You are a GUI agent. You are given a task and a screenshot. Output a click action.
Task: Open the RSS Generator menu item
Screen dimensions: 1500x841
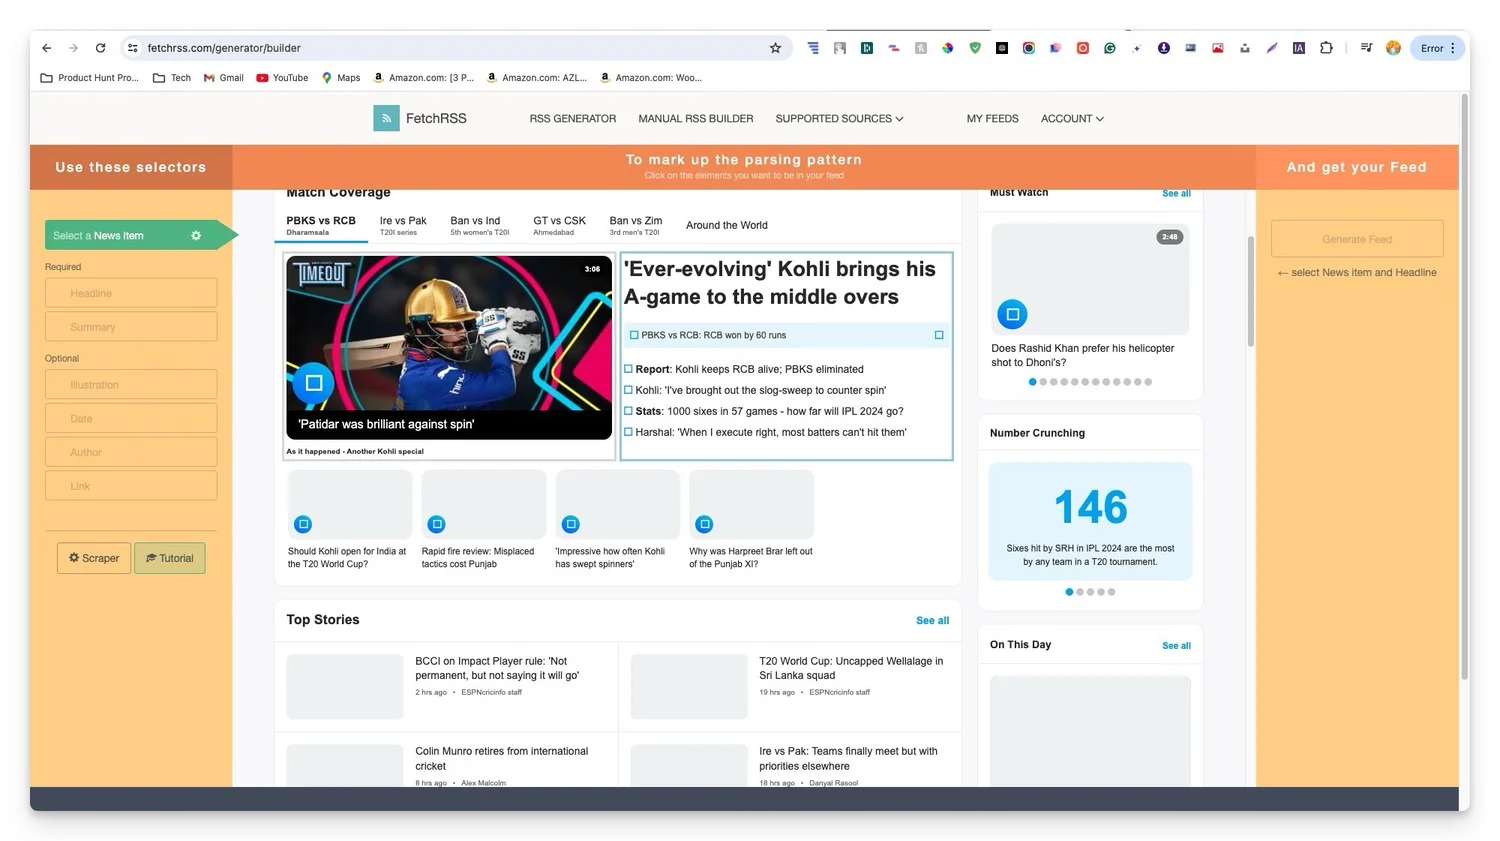(x=573, y=119)
